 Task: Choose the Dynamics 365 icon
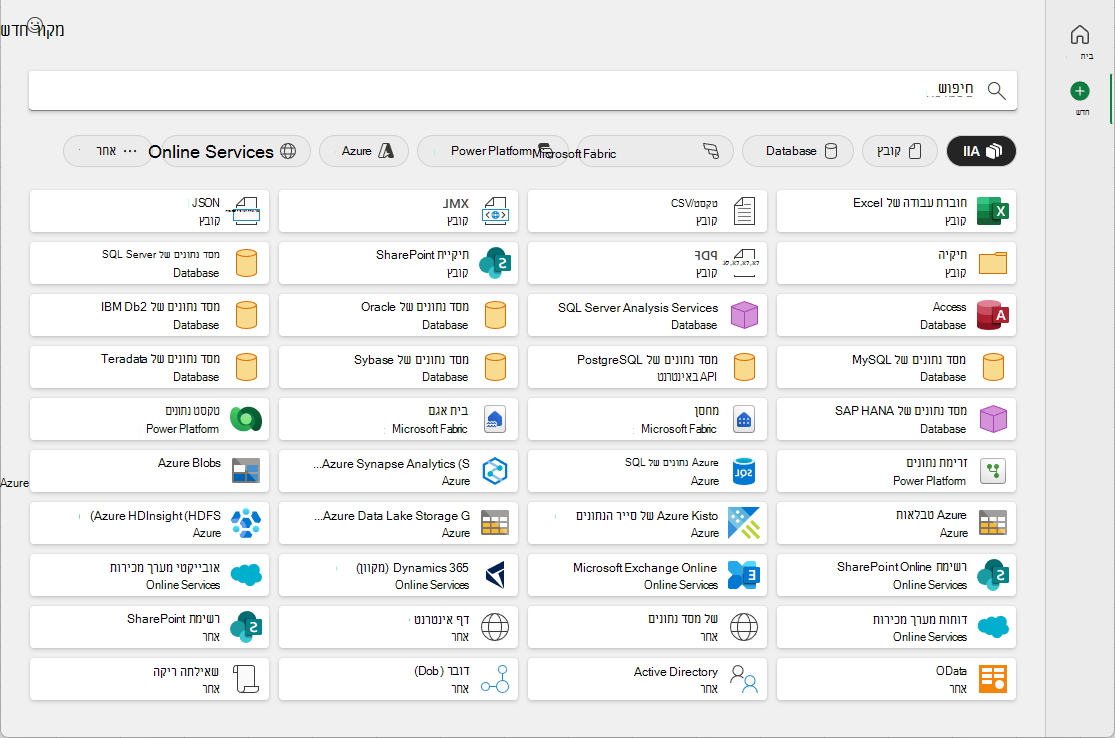point(495,574)
